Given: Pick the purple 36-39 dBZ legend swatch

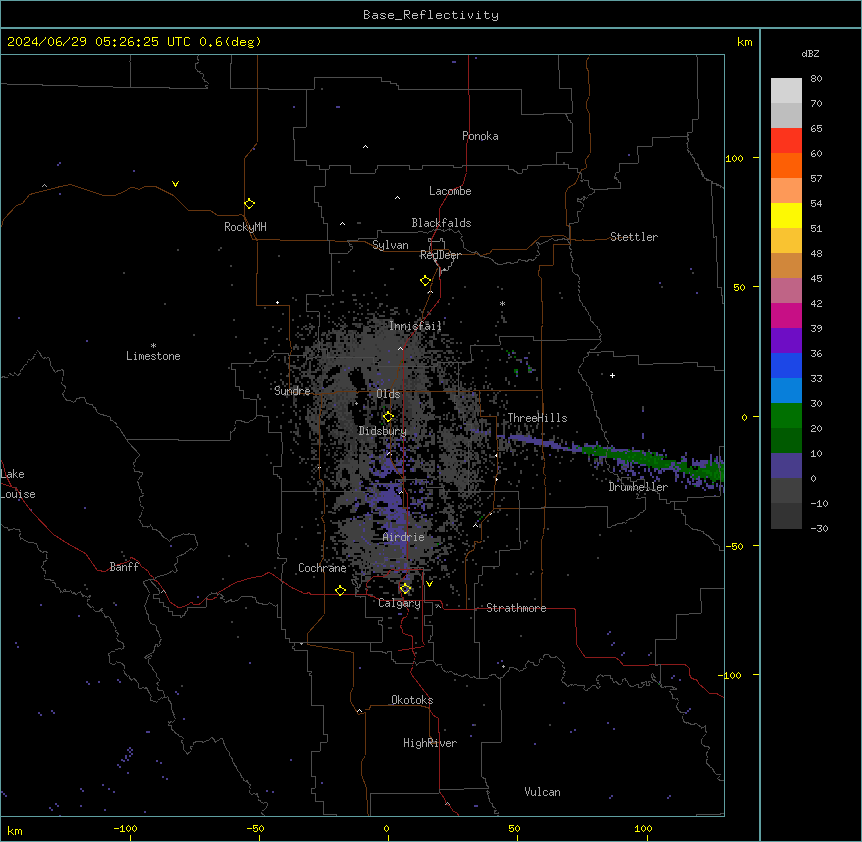Looking at the screenshot, I should 786,341.
